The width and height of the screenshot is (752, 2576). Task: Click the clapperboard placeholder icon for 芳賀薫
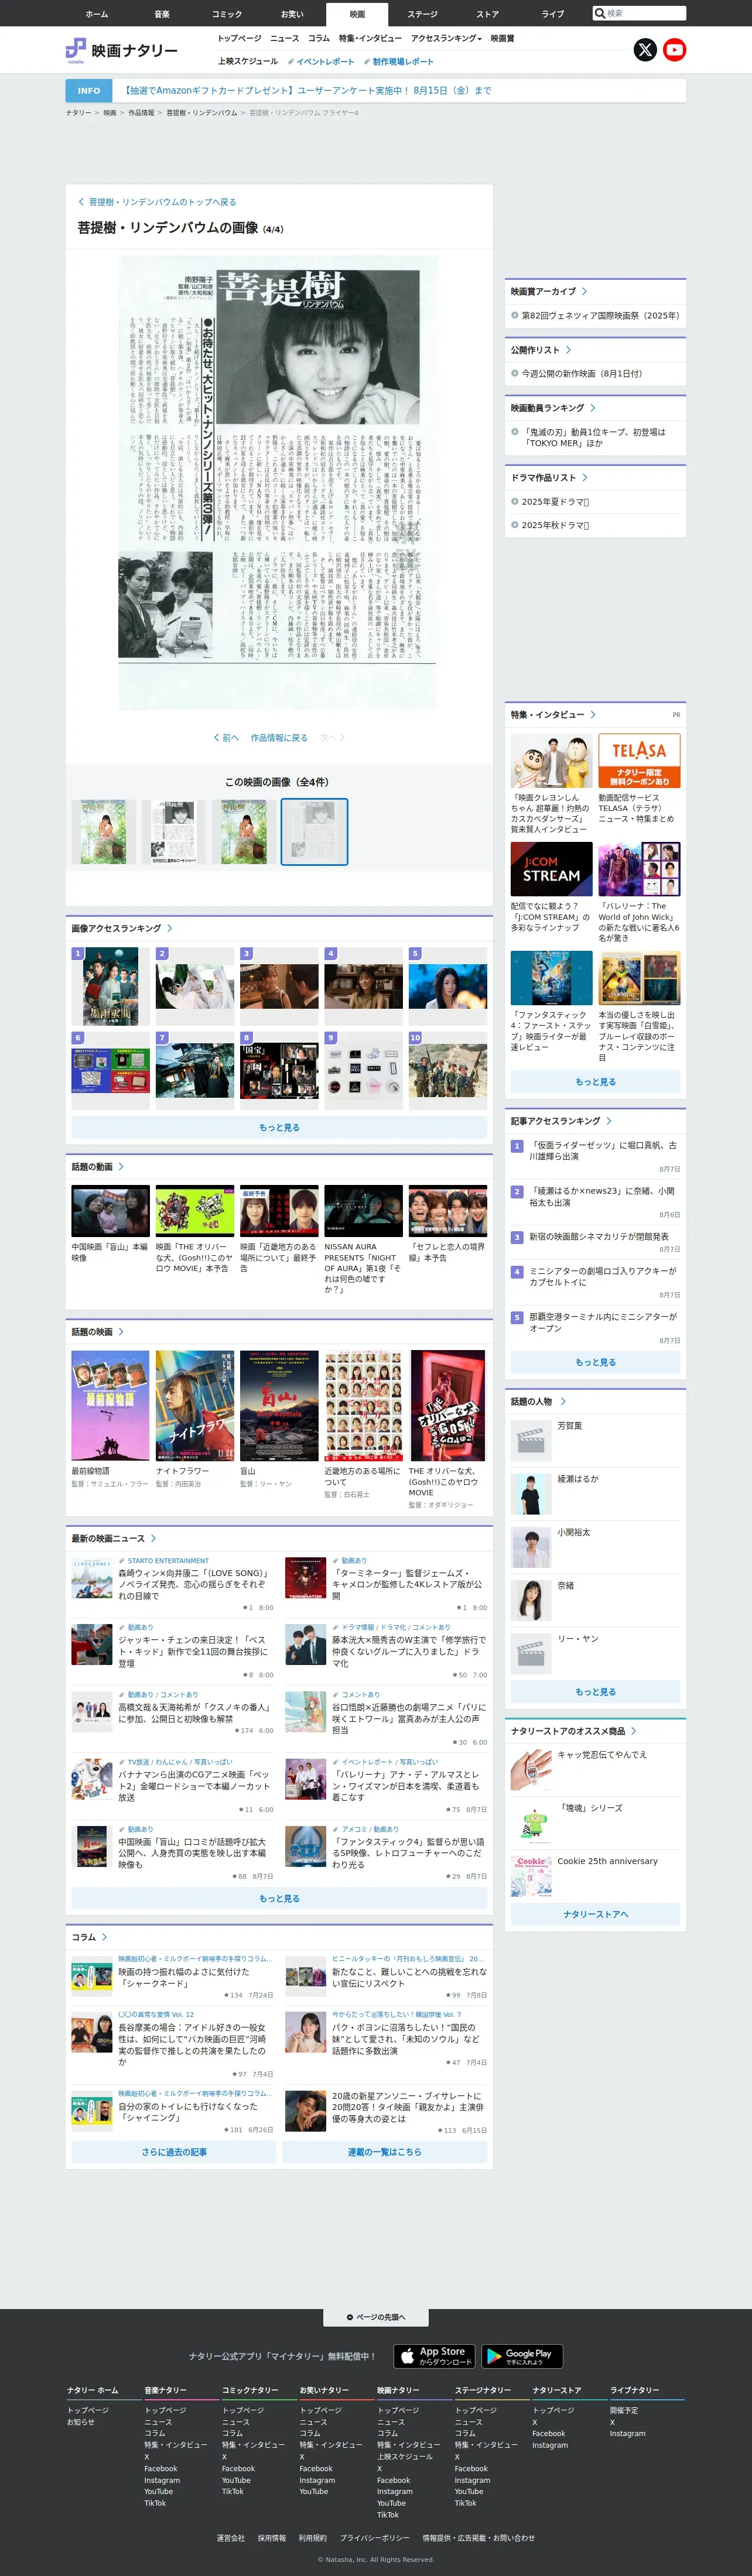(x=531, y=1441)
